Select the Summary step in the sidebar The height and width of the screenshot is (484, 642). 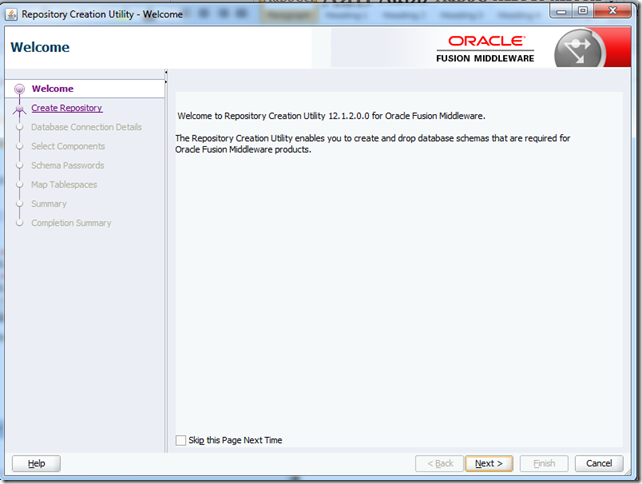pos(49,204)
